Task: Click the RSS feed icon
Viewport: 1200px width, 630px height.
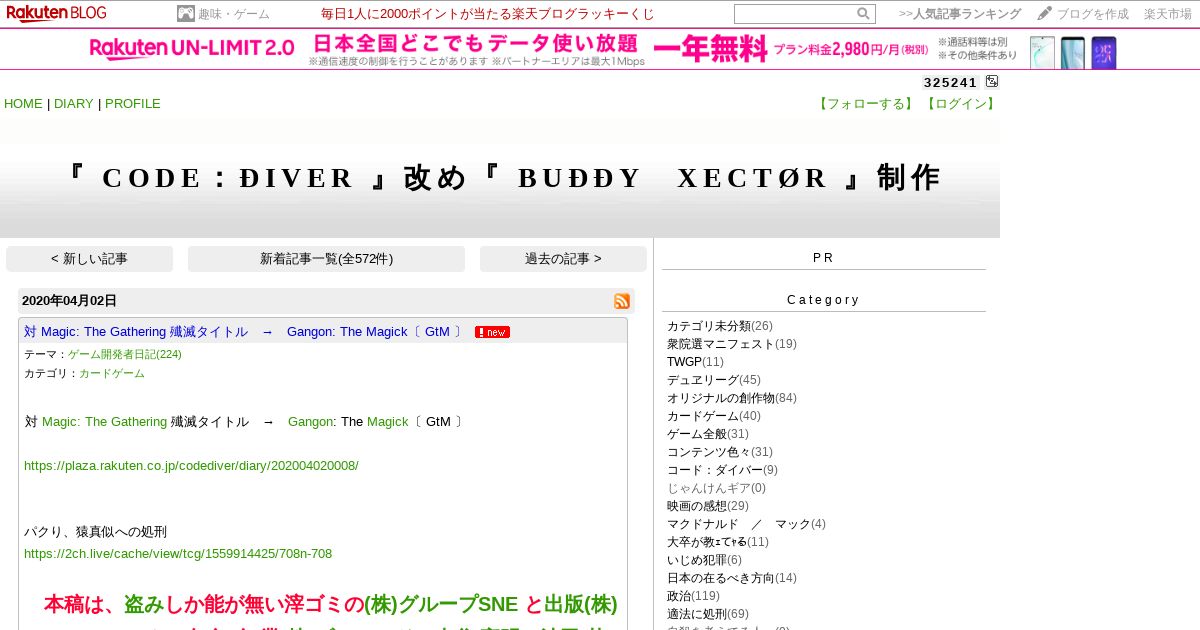Action: [x=622, y=301]
